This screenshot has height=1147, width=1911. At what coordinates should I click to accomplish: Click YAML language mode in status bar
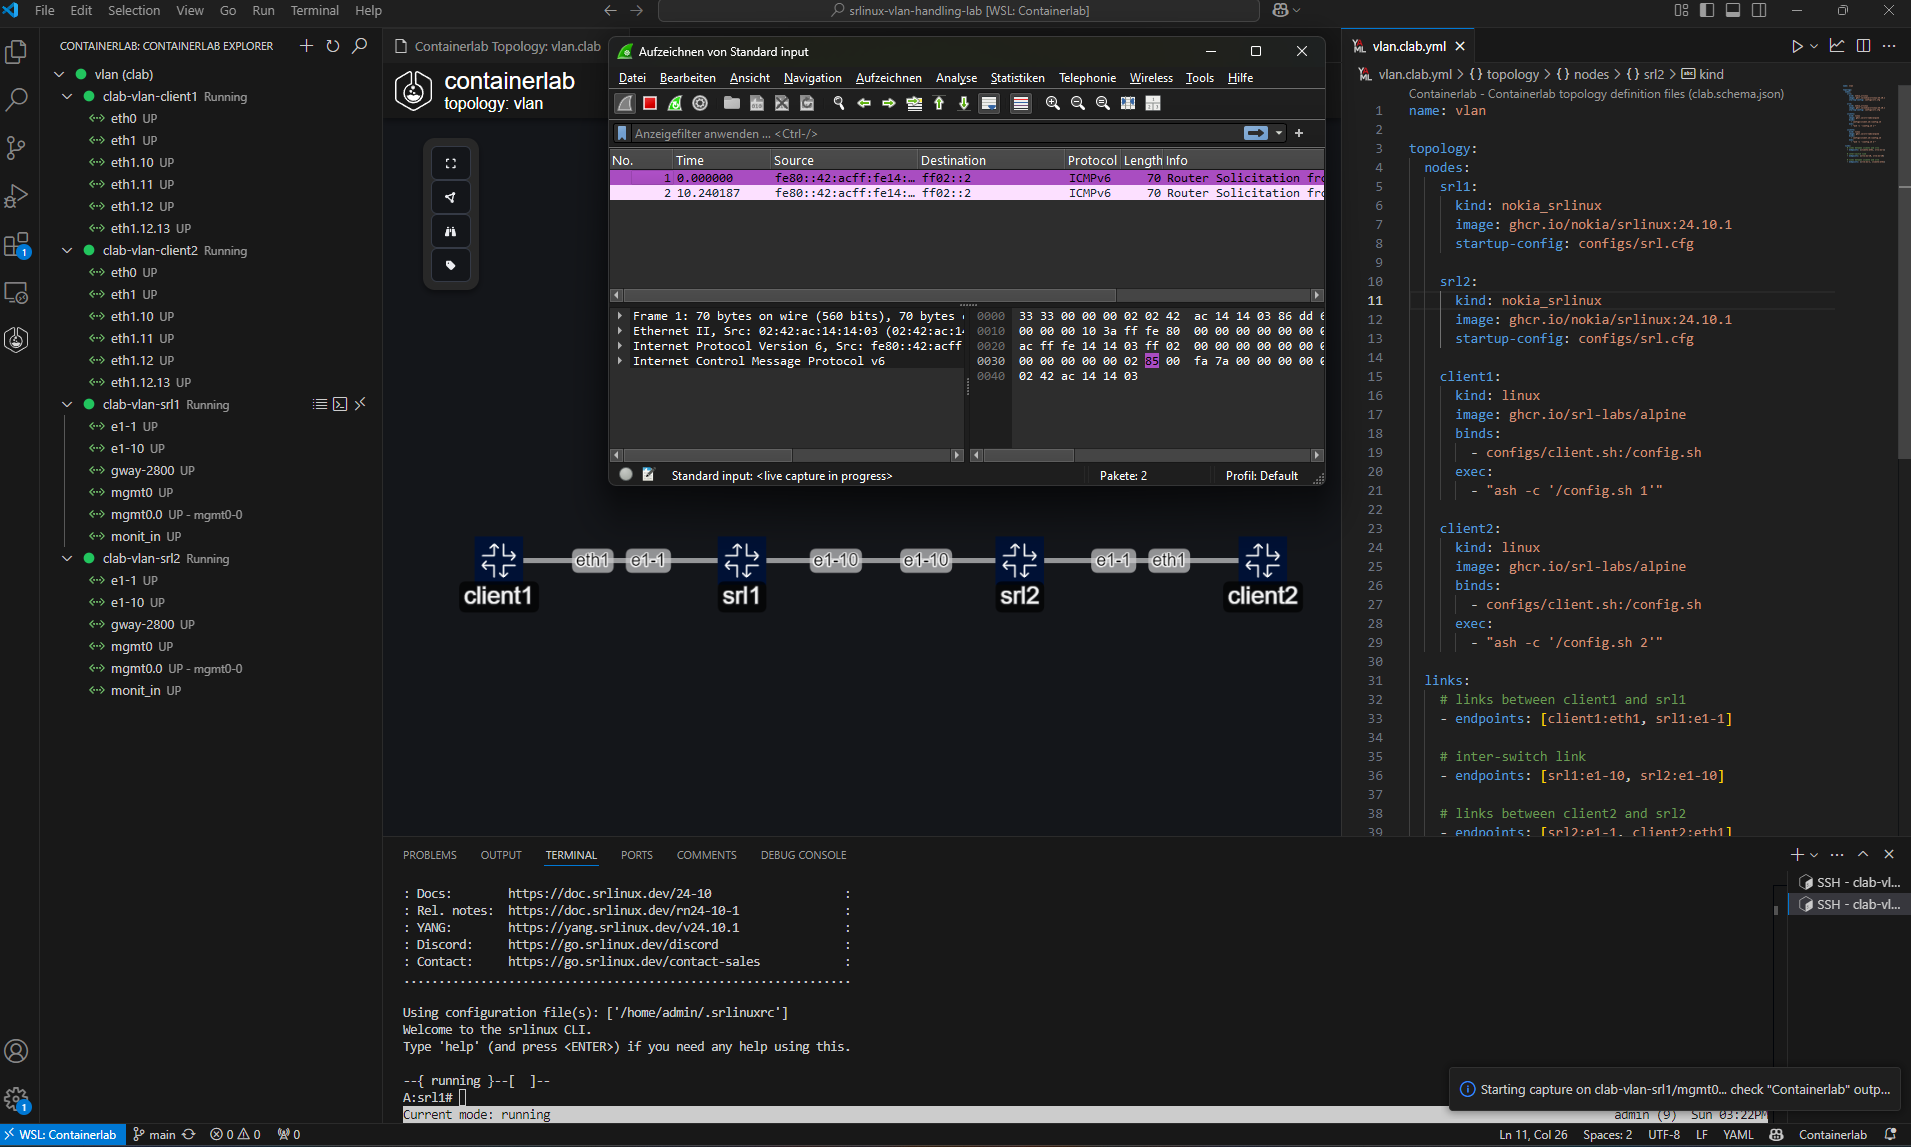click(1738, 1135)
